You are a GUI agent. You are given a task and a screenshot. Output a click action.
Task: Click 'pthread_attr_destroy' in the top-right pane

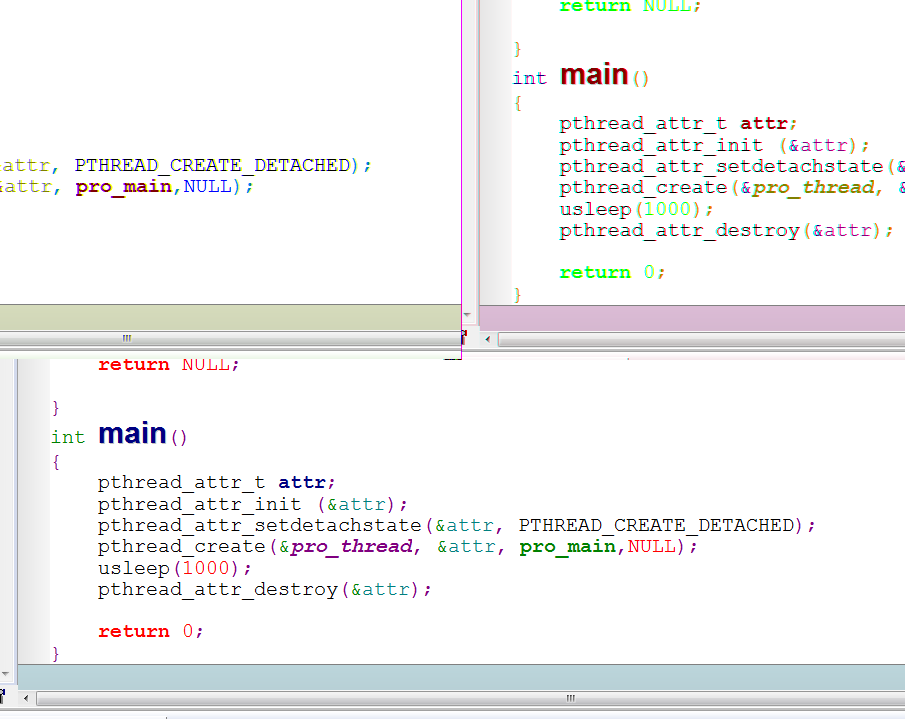[x=679, y=231]
